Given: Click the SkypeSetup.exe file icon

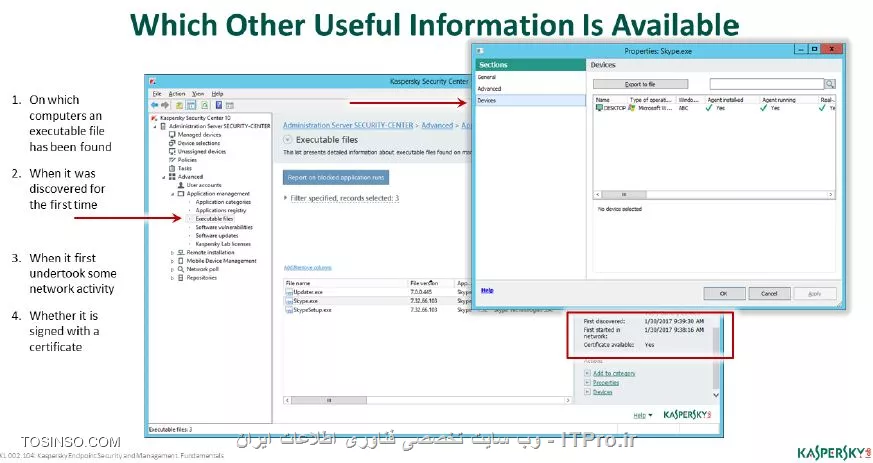Looking at the screenshot, I should pyautogui.click(x=289, y=309).
